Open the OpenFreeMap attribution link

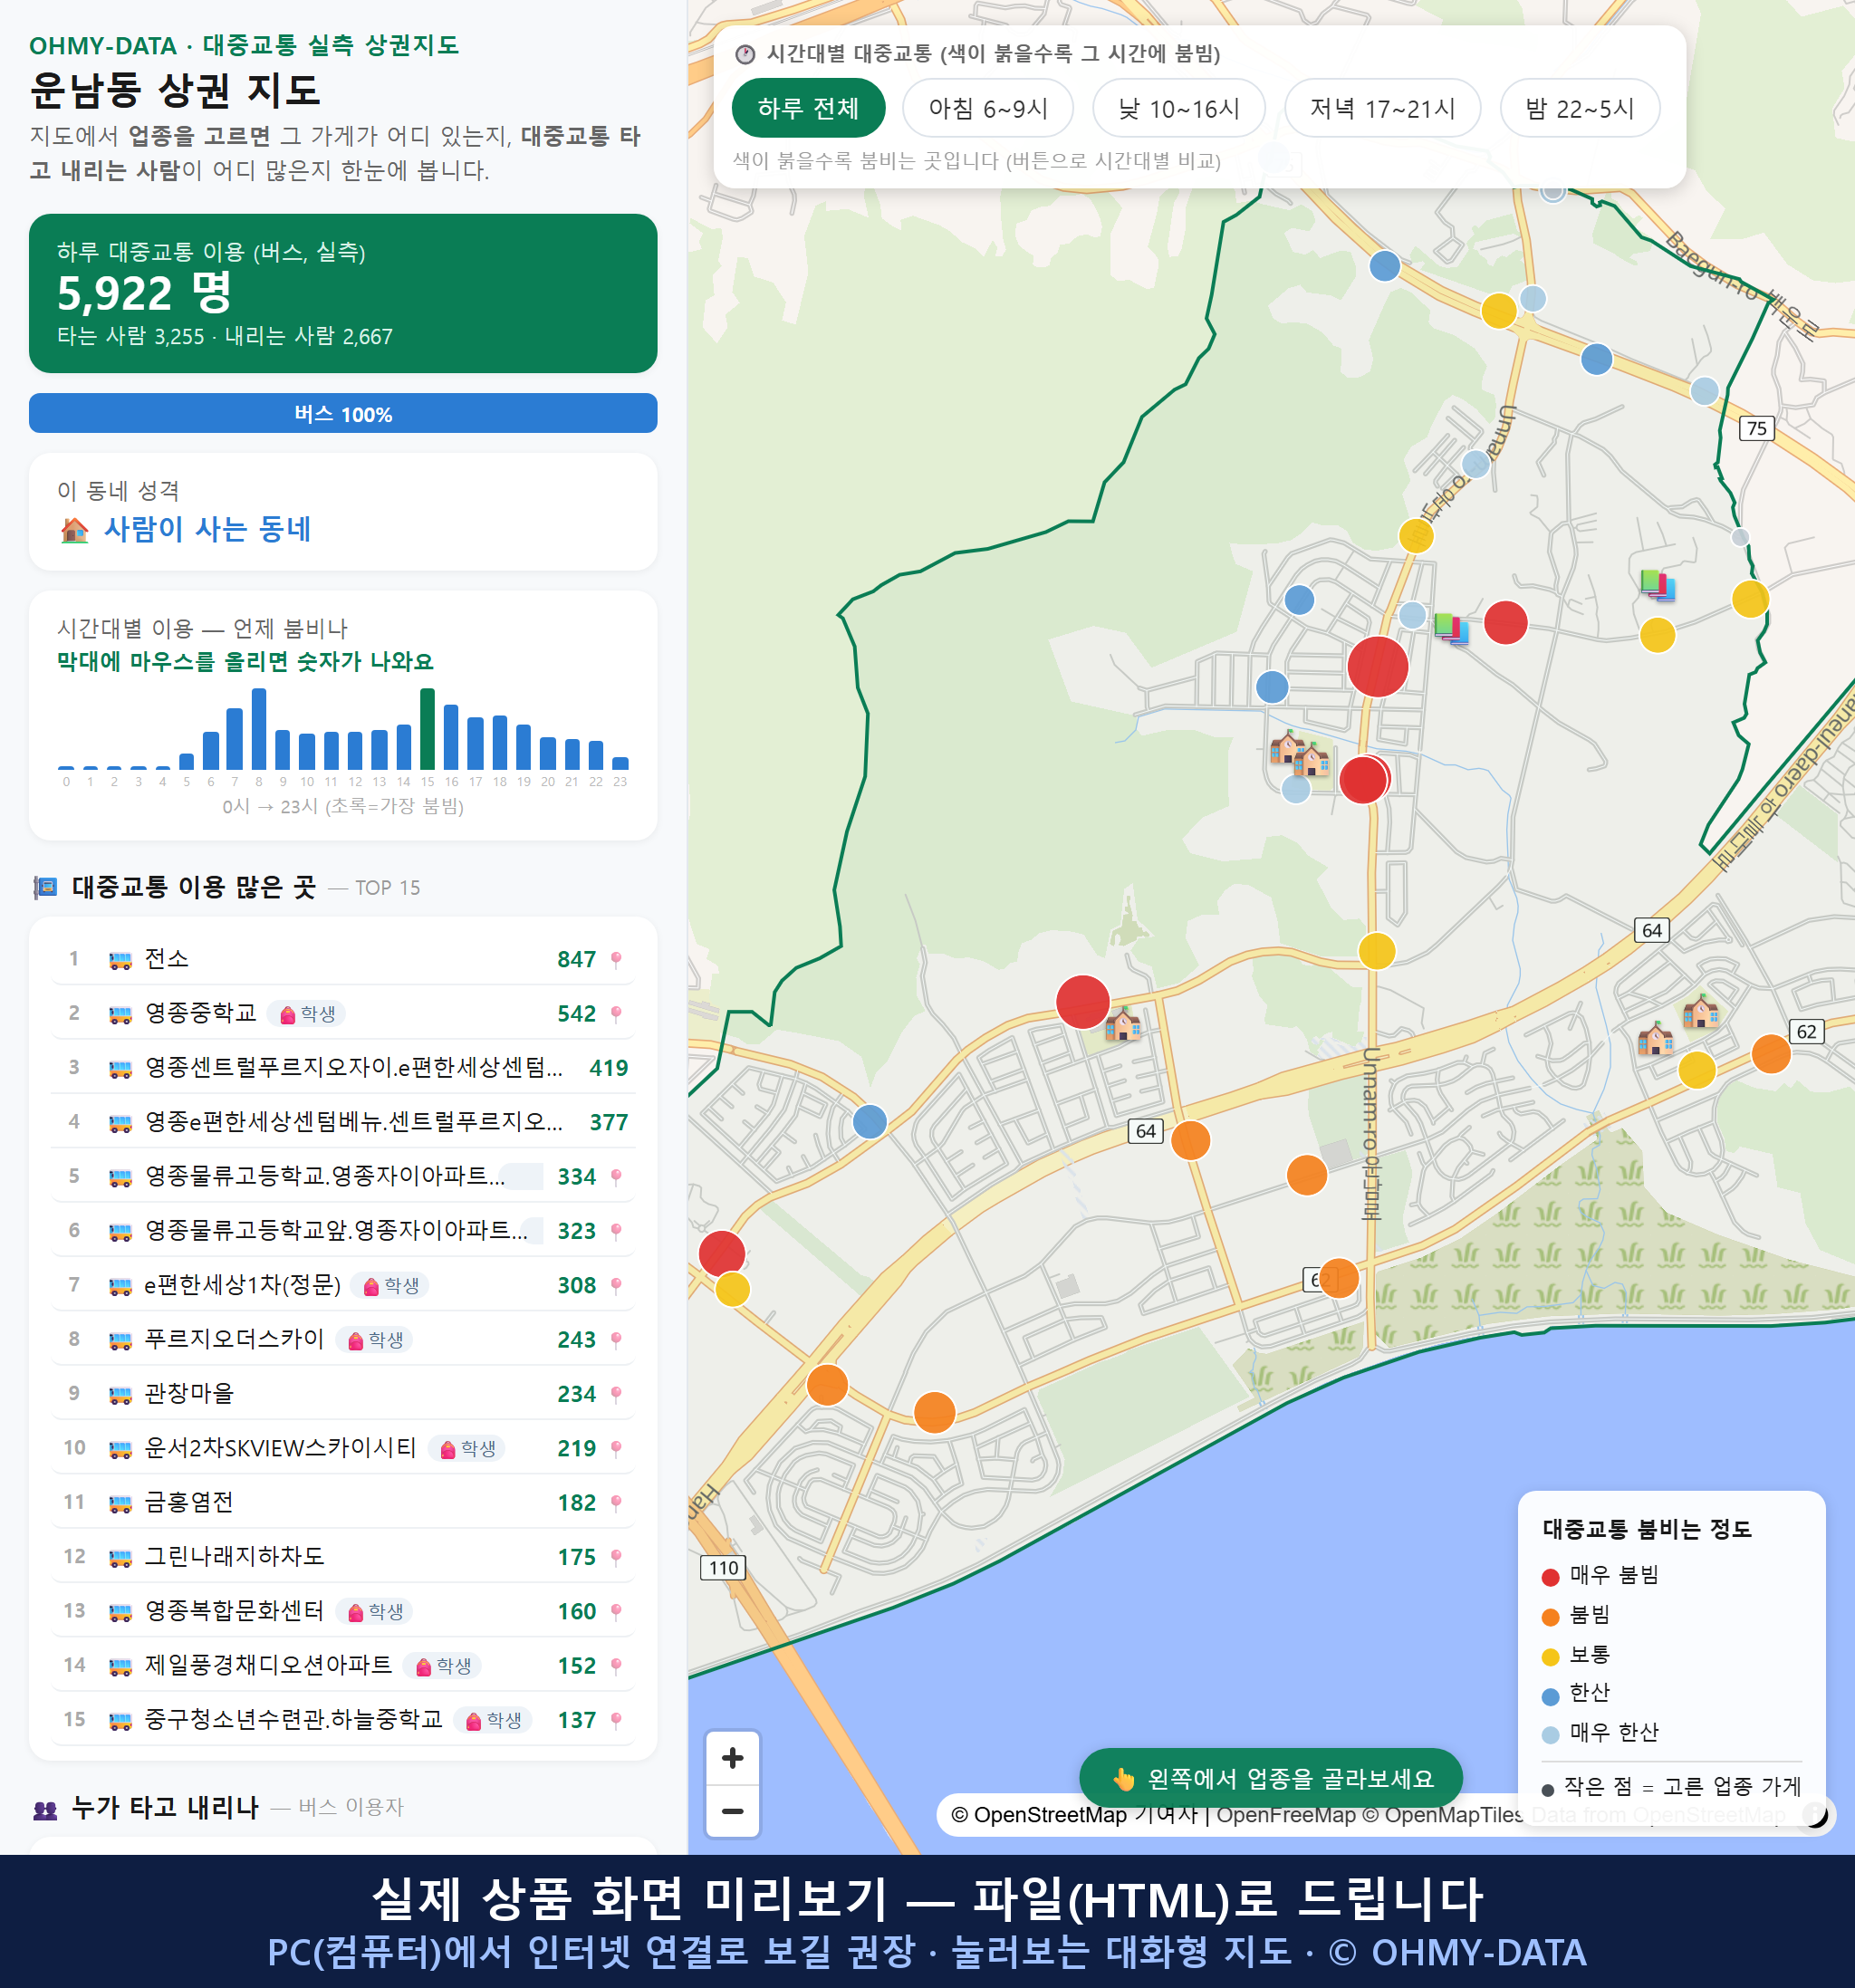(x=1285, y=1815)
